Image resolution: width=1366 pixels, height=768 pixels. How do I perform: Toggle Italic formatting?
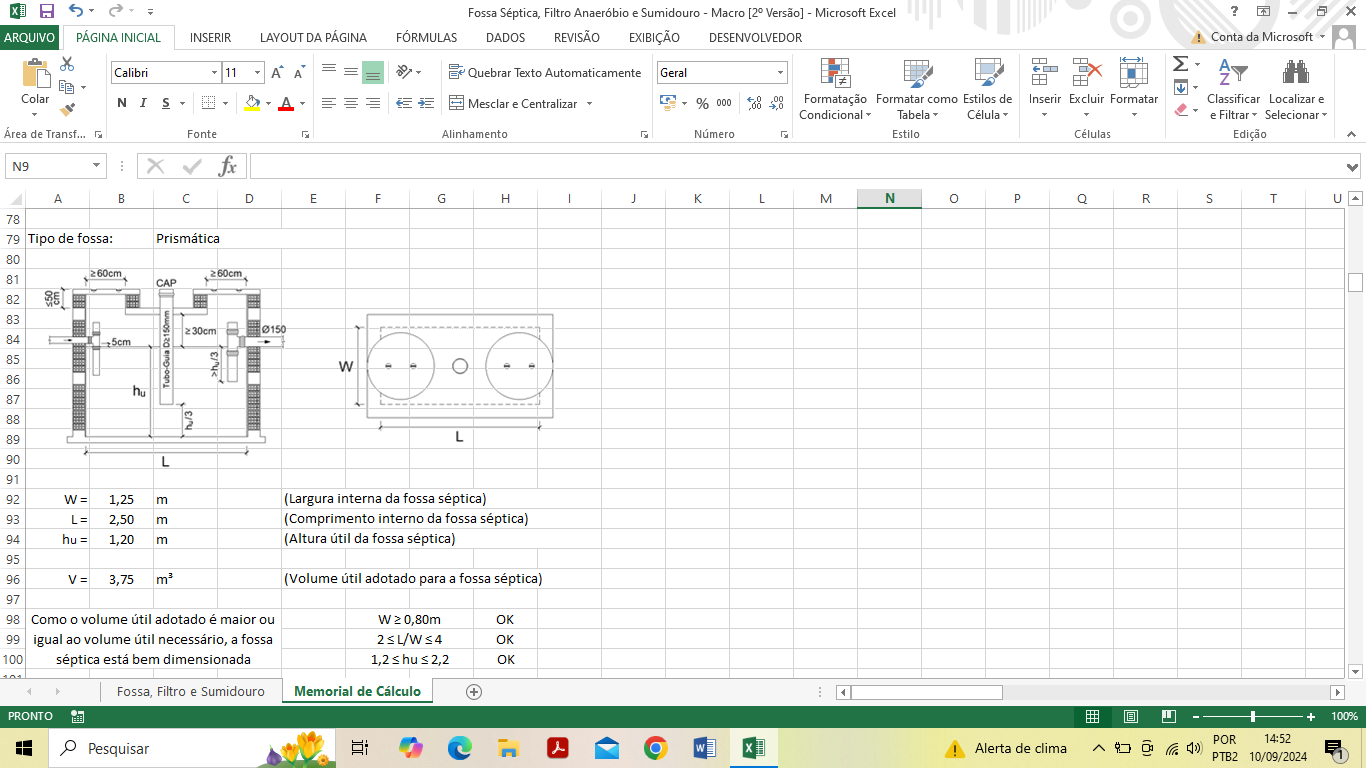coord(143,103)
